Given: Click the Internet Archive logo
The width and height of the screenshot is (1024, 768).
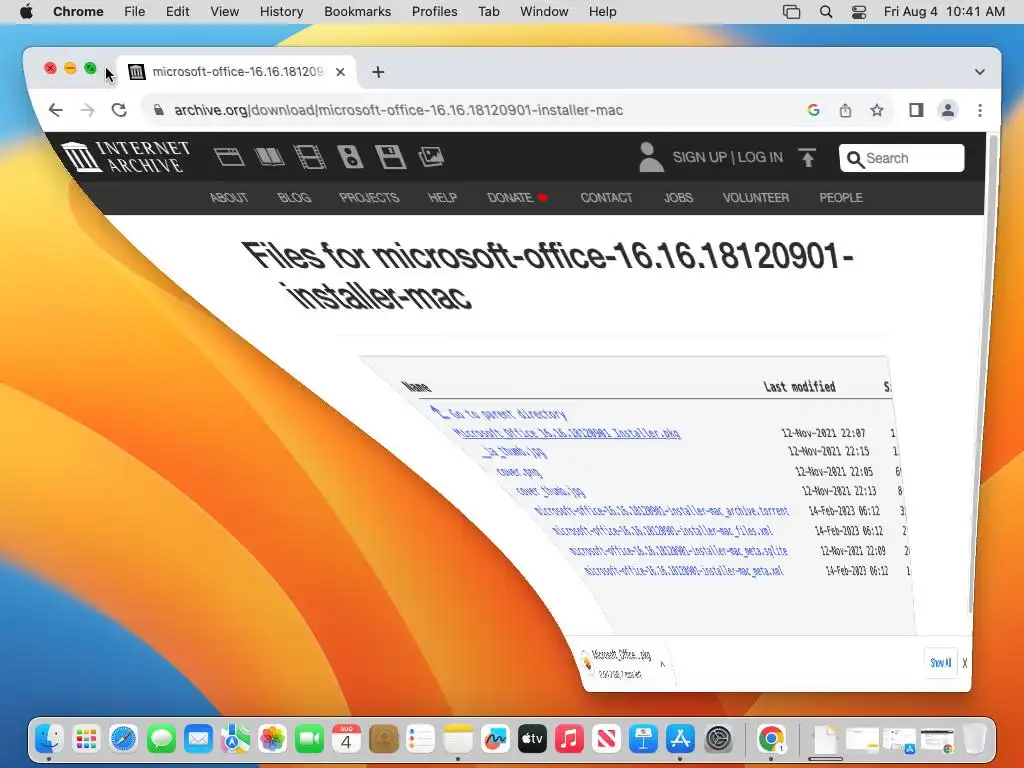Looking at the screenshot, I should click(126, 157).
